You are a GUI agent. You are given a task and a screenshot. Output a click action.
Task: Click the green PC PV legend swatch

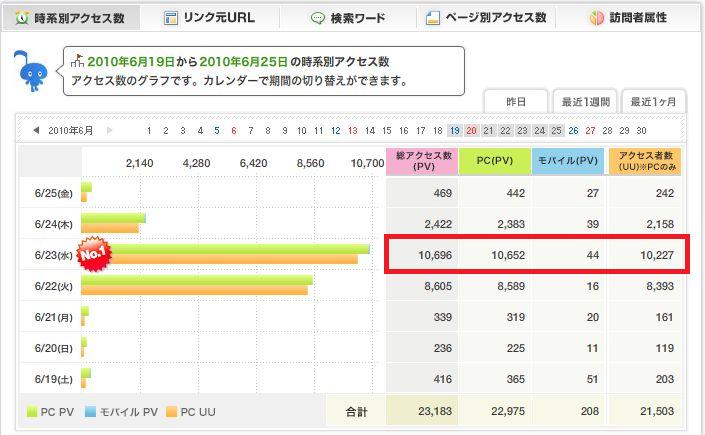click(x=32, y=411)
